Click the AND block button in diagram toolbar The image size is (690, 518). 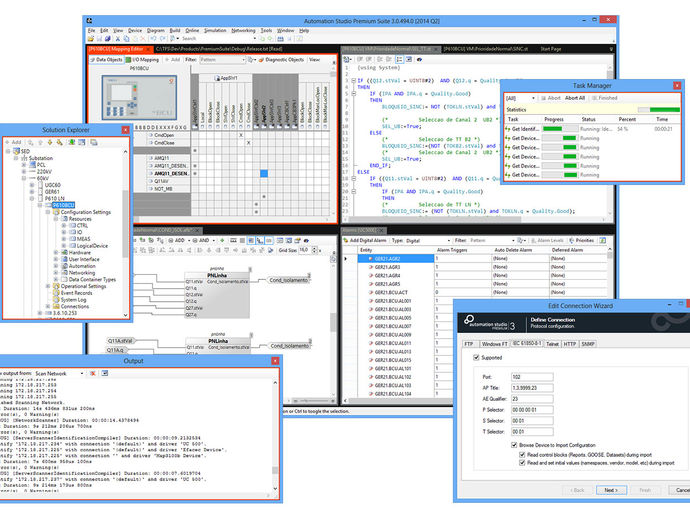201,240
